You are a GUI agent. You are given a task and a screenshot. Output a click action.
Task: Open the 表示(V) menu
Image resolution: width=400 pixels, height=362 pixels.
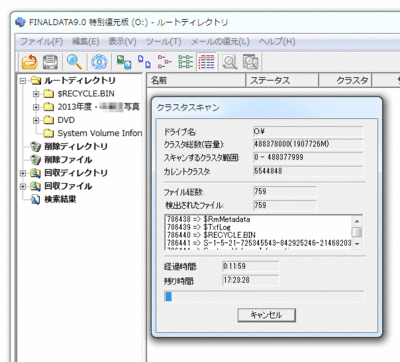tap(122, 42)
